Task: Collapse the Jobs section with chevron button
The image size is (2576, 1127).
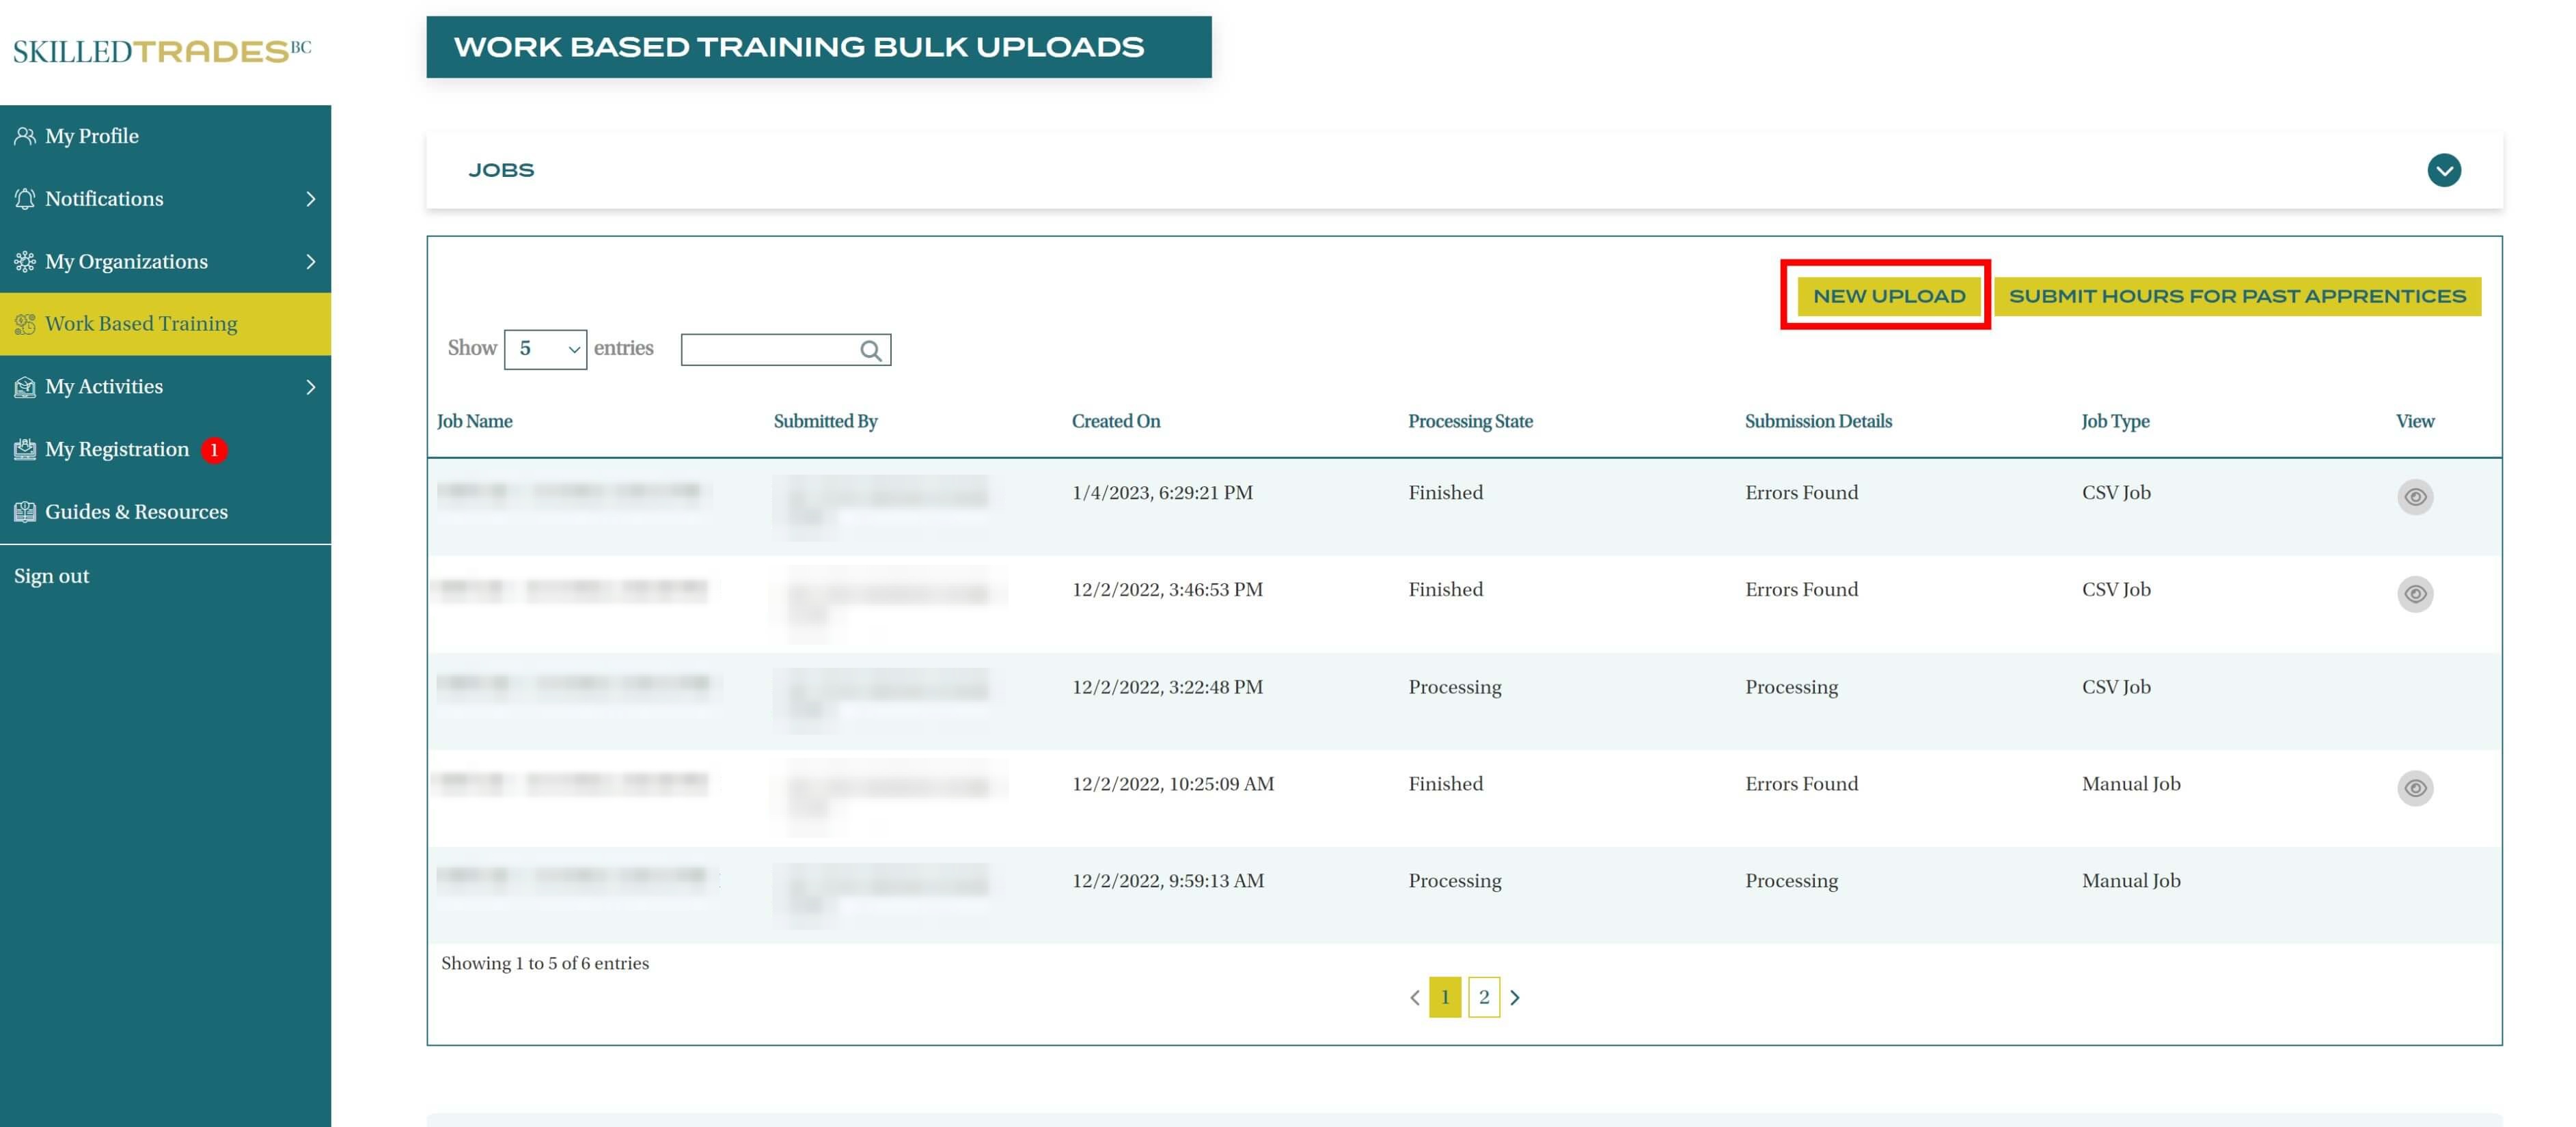Action: tap(2443, 170)
